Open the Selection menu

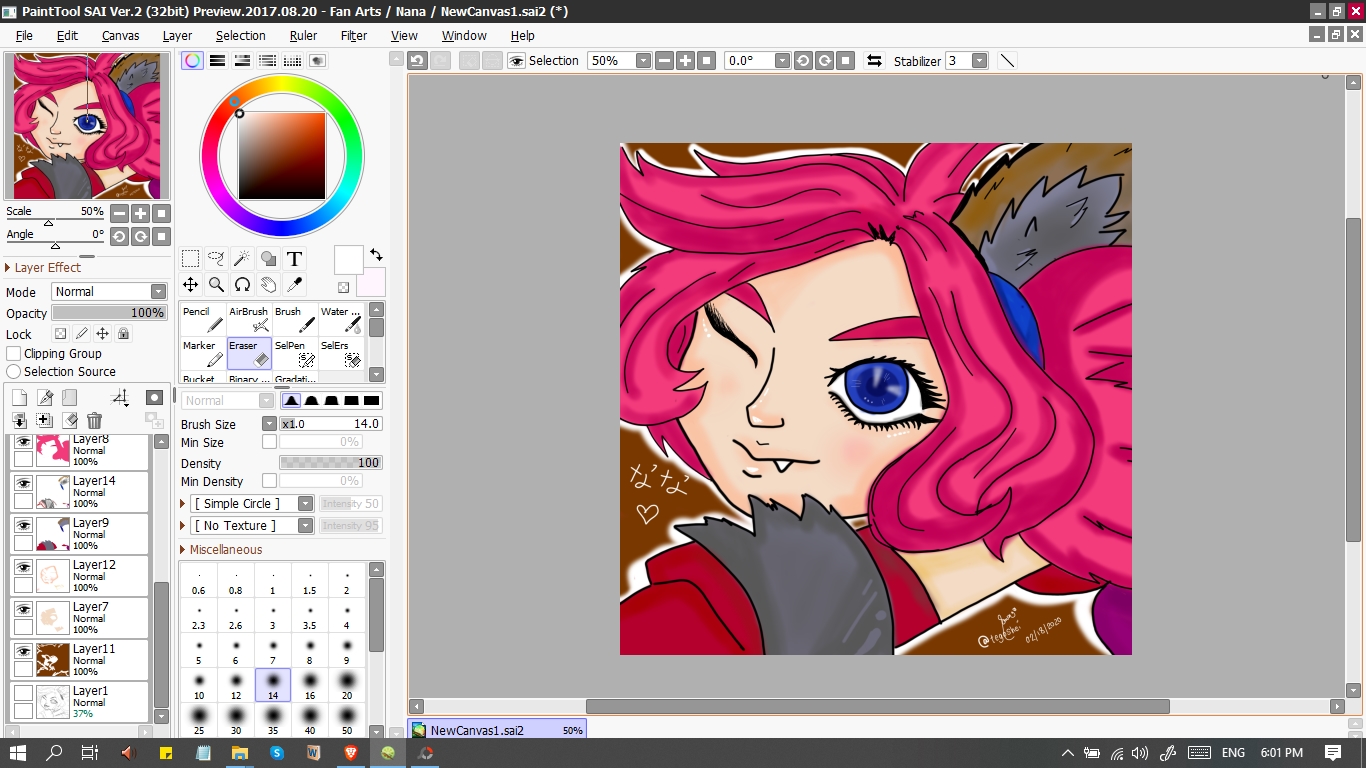pyautogui.click(x=241, y=35)
